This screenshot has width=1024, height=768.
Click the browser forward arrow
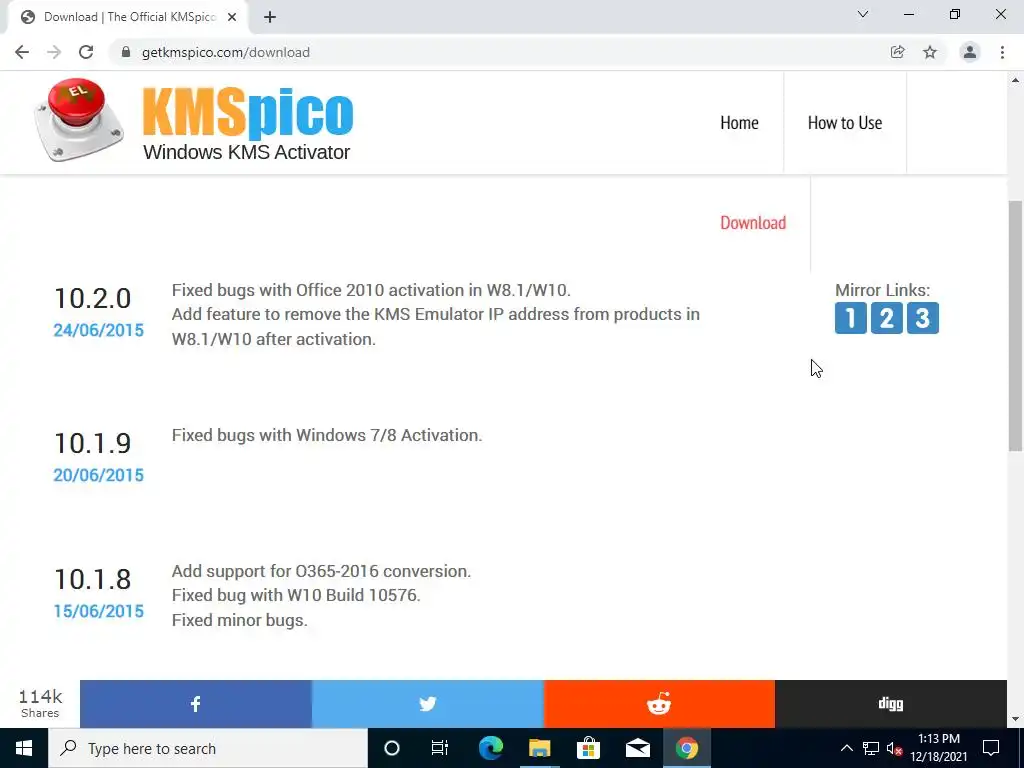(54, 52)
